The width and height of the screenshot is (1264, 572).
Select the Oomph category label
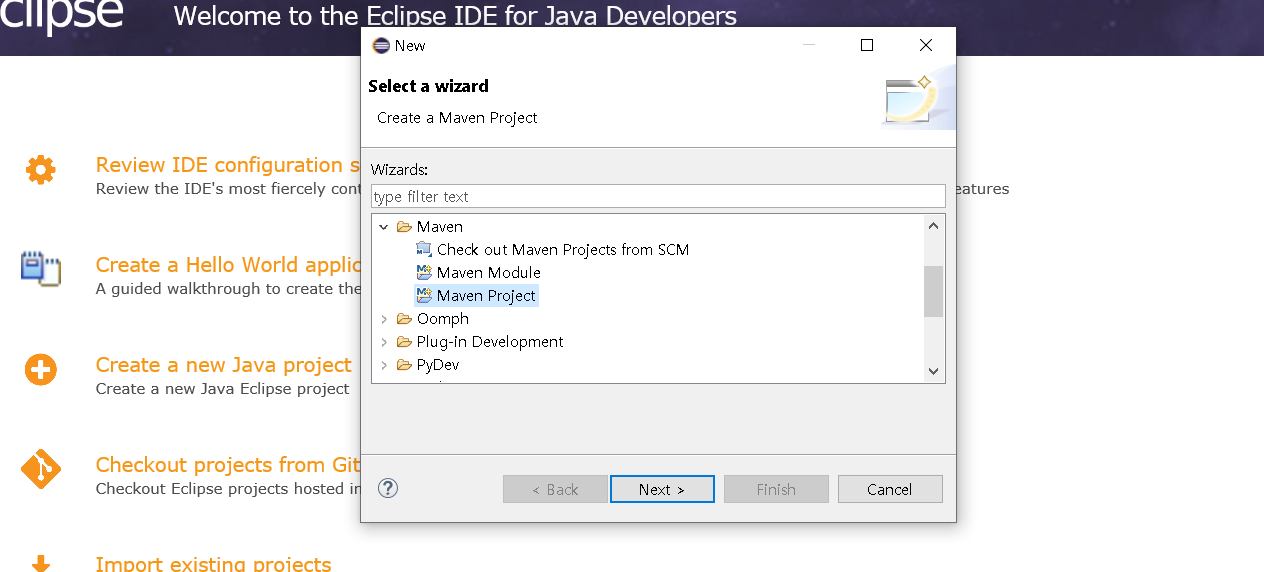(x=443, y=319)
